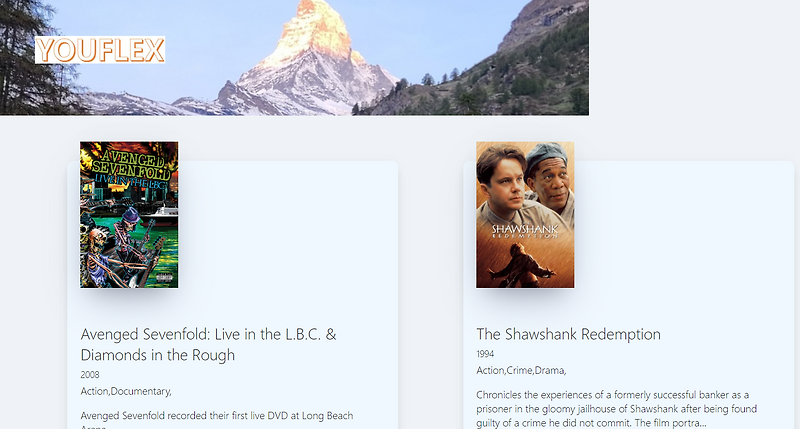Click the green Avenged Sevenfold lettering on cover
Viewport: 800px width, 429px height.
[x=131, y=163]
